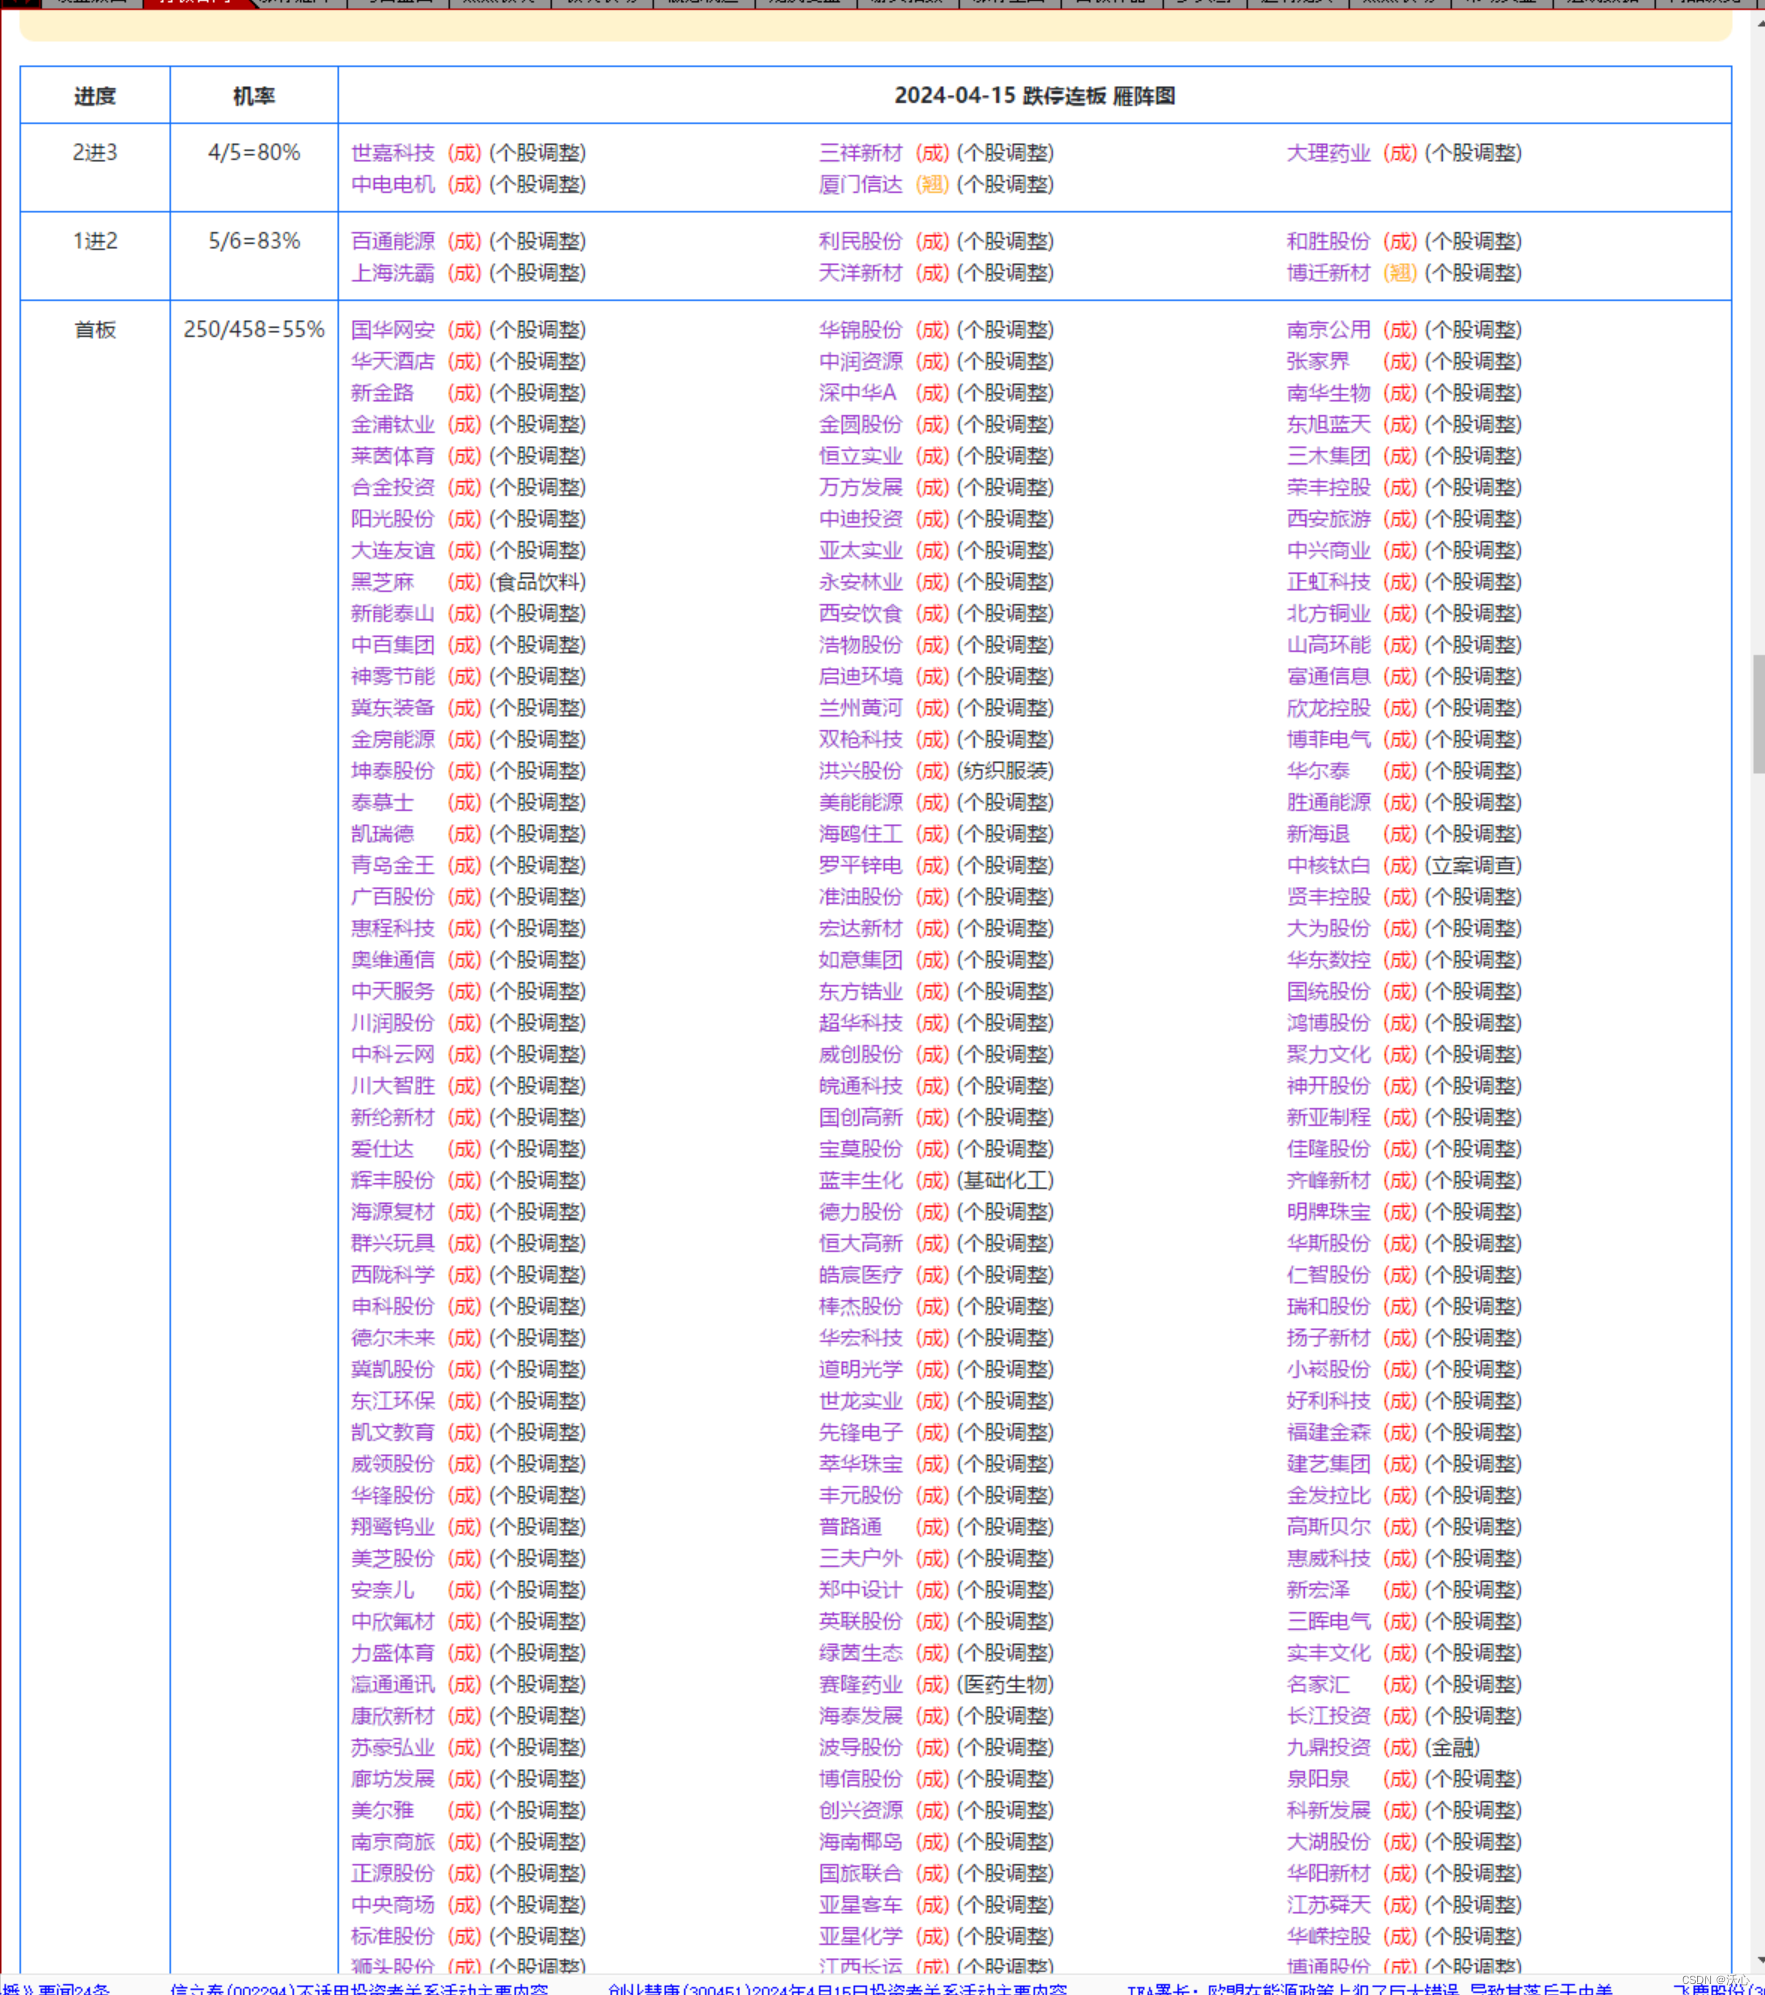The height and width of the screenshot is (1995, 1765).
Task: Click the 三祥新材 stock link
Action: point(861,153)
